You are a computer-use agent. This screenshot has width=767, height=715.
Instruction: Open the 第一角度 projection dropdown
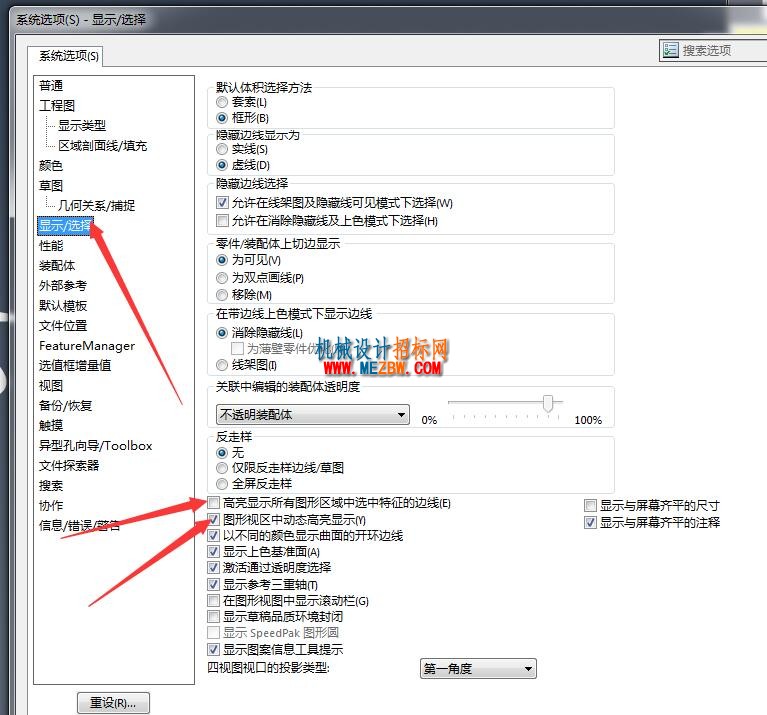pyautogui.click(x=478, y=669)
